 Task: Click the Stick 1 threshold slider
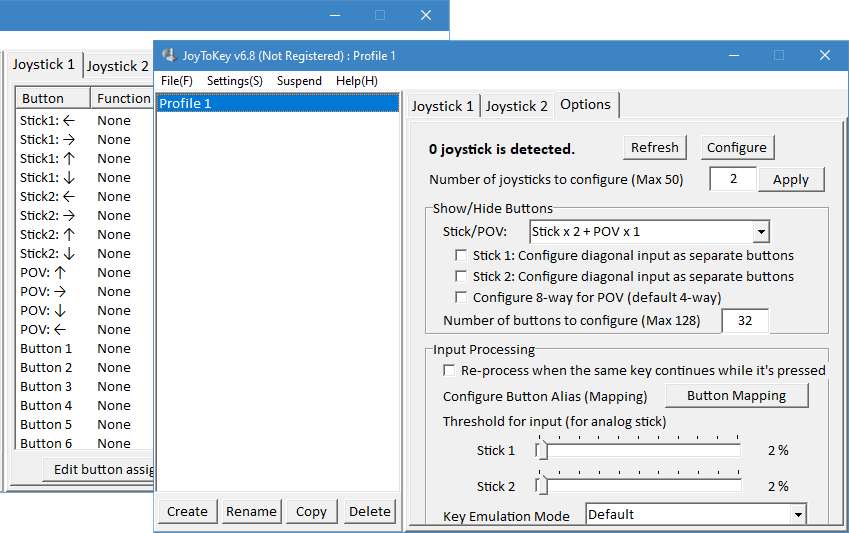638,451
